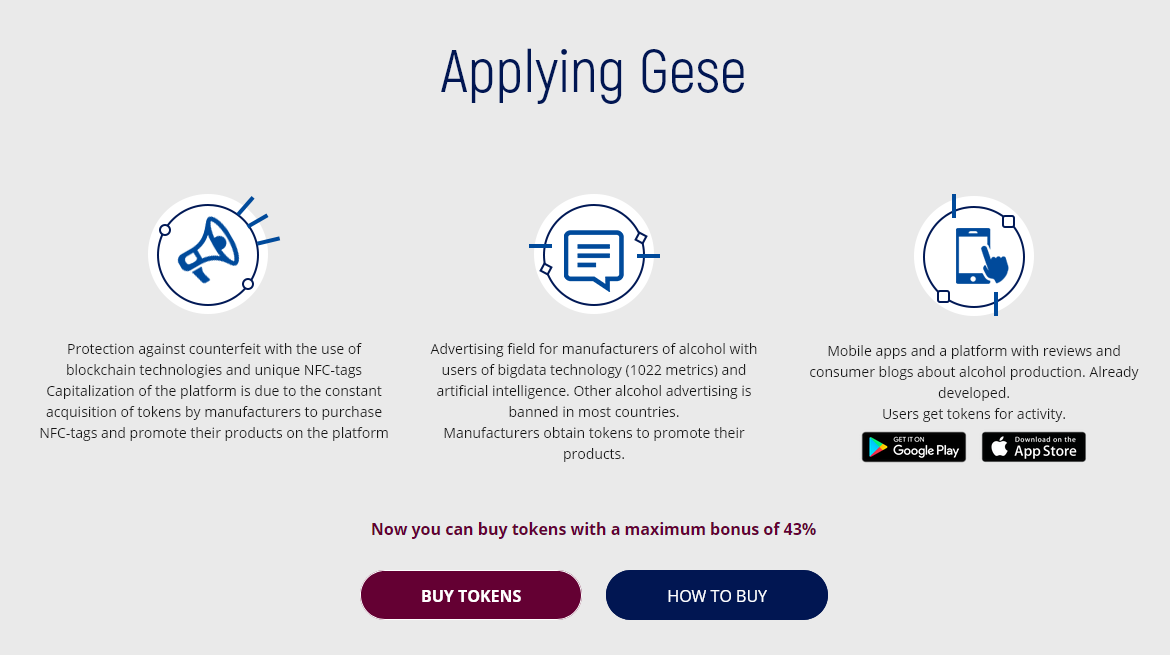Click the advertising field description paragraph

594,401
